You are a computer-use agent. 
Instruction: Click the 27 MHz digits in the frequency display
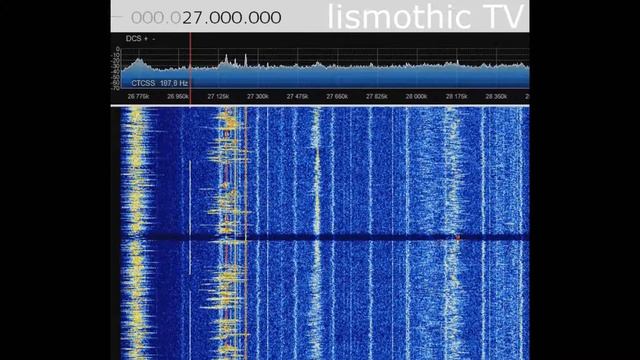click(x=193, y=18)
